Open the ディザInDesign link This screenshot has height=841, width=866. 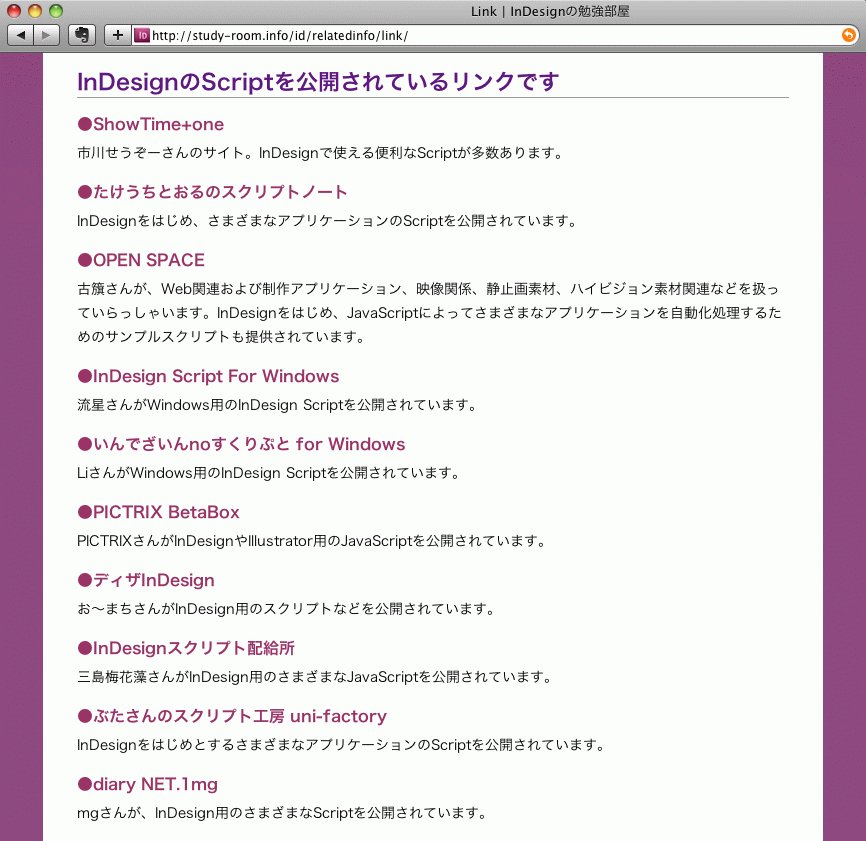(146, 580)
